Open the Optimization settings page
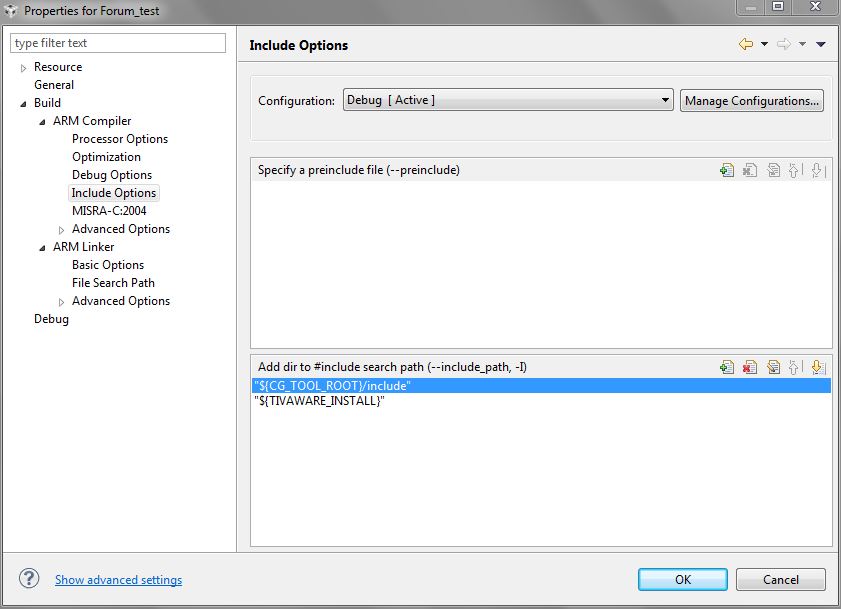Viewport: 841px width, 609px height. 106,157
